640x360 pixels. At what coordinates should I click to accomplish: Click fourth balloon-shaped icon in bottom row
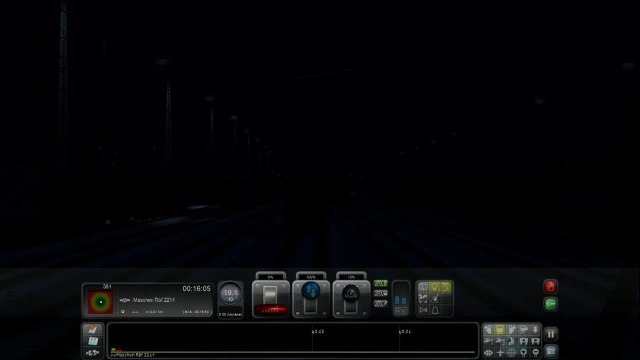[x=523, y=352]
